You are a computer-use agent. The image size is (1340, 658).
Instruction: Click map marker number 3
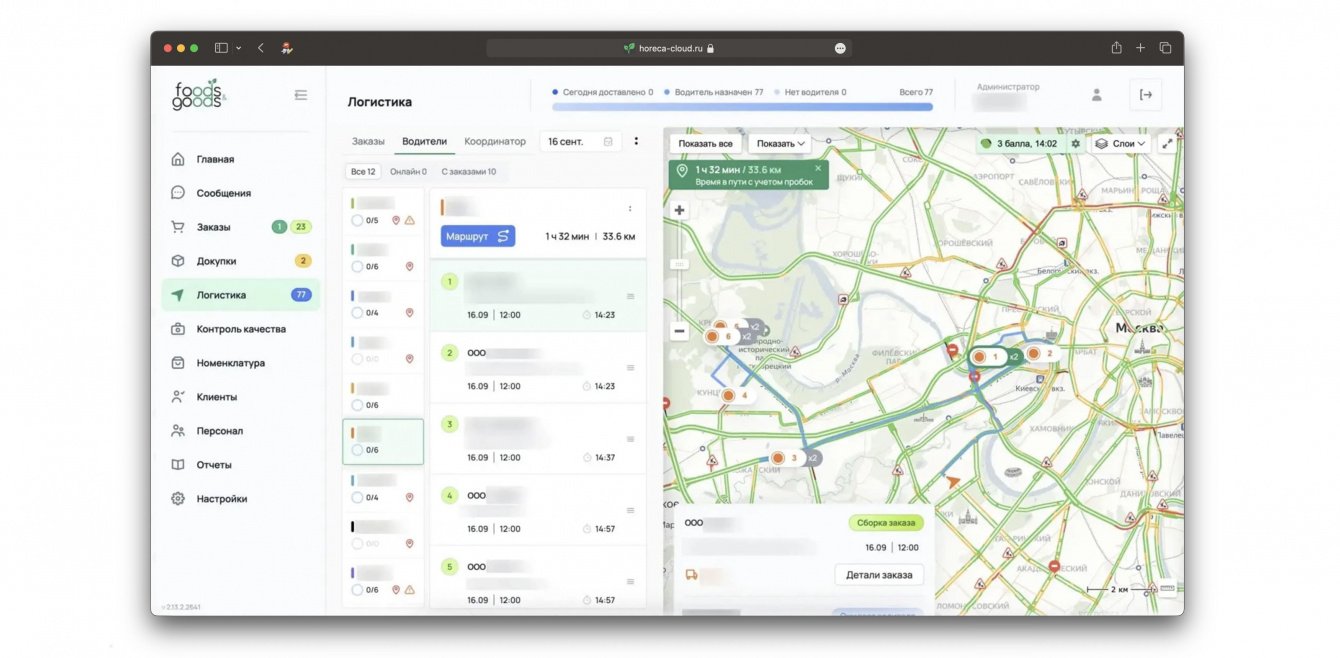pos(785,458)
